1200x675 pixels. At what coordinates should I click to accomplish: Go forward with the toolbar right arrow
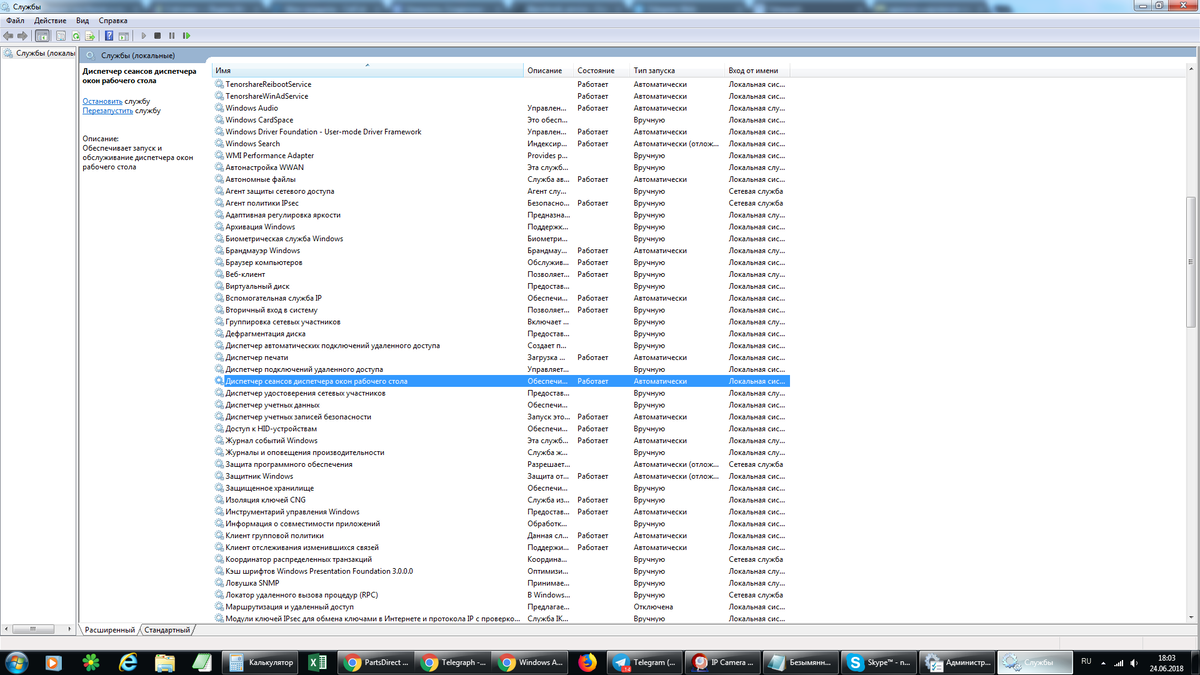22,36
